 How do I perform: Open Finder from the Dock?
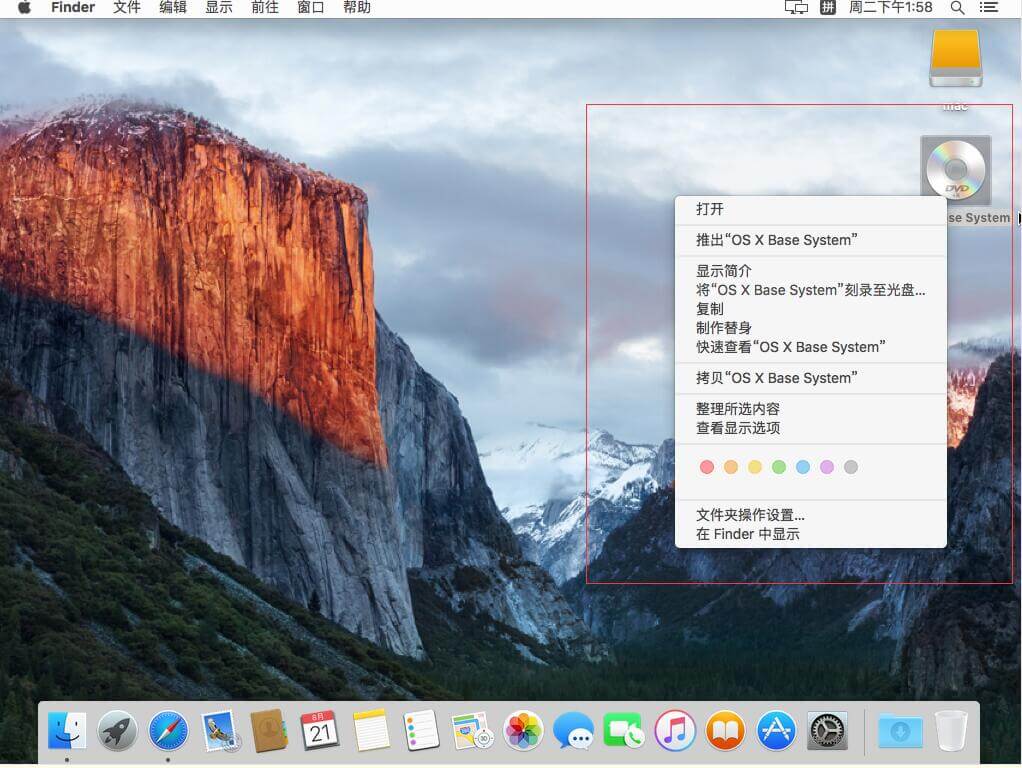click(66, 730)
